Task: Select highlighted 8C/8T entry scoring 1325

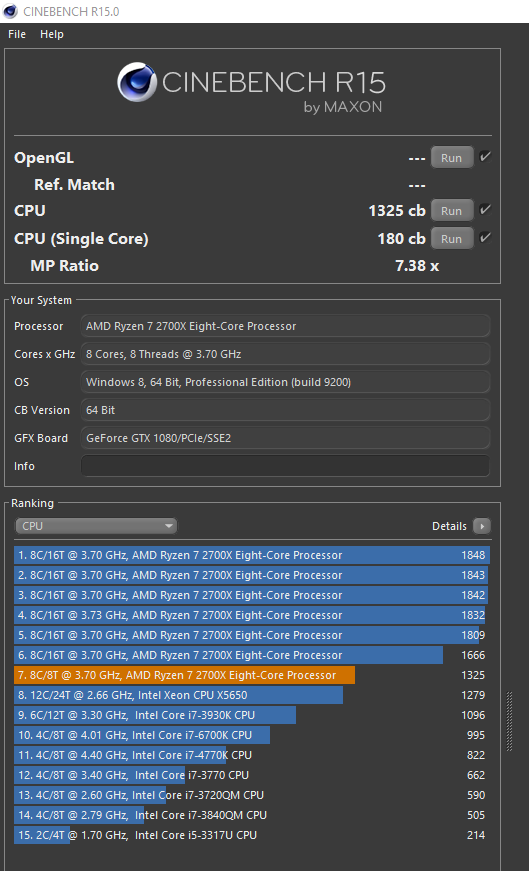Action: point(252,675)
